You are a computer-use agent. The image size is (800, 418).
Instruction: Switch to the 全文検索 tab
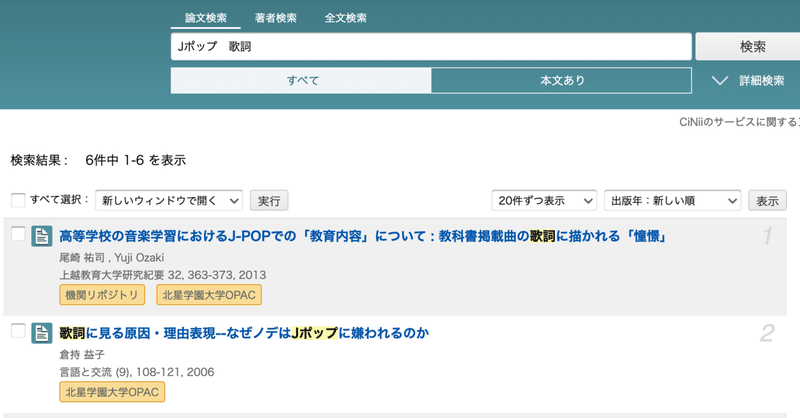pyautogui.click(x=345, y=18)
